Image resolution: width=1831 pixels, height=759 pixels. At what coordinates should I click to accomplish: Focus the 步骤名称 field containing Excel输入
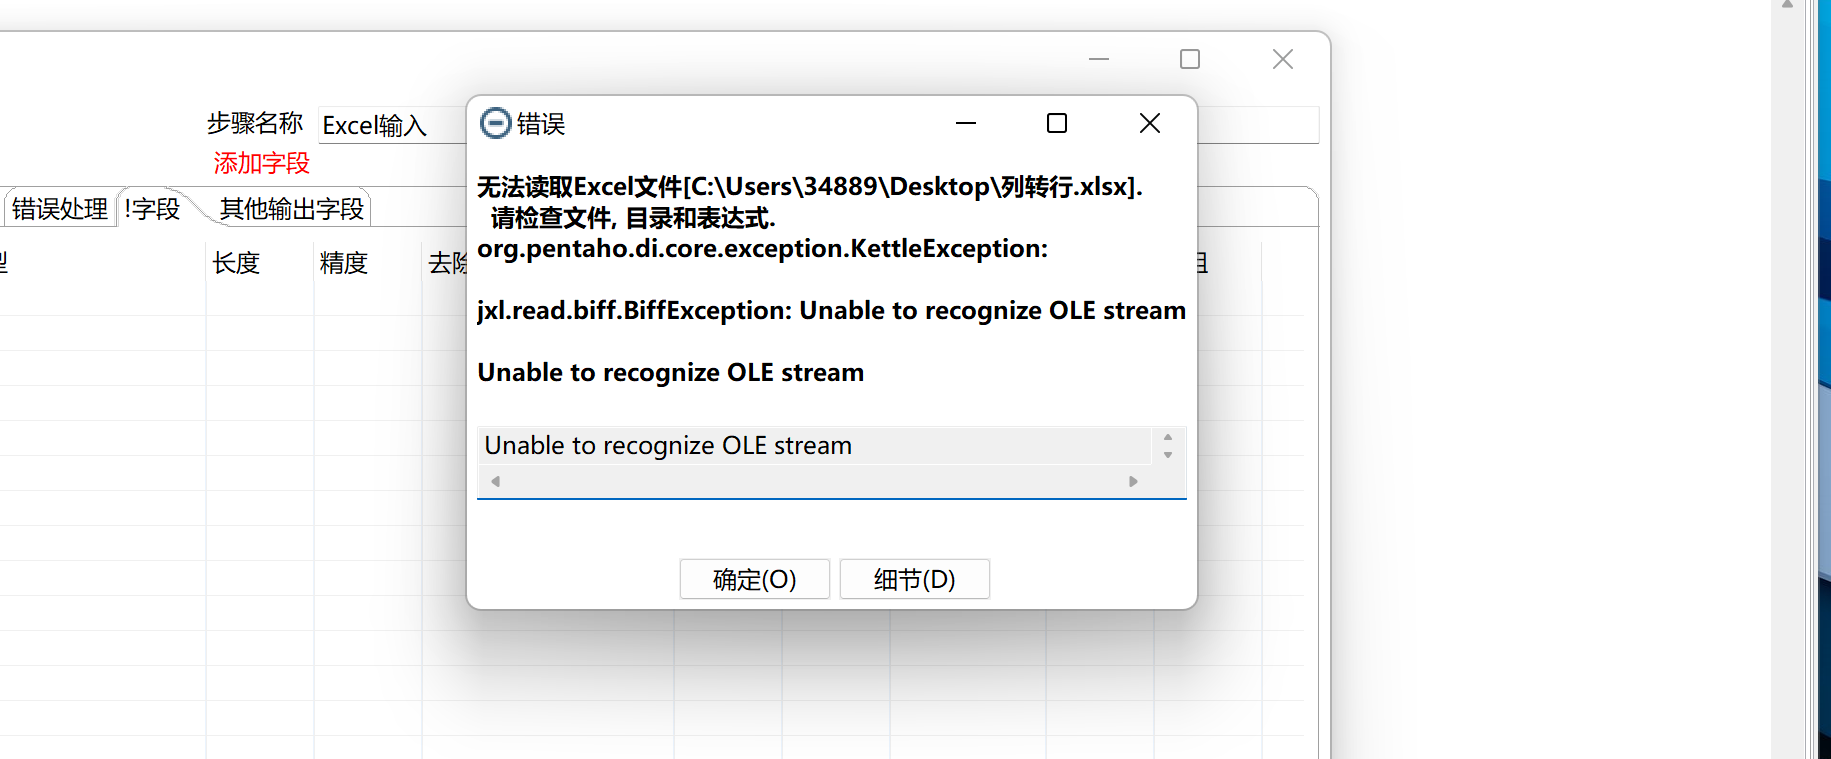pos(392,125)
